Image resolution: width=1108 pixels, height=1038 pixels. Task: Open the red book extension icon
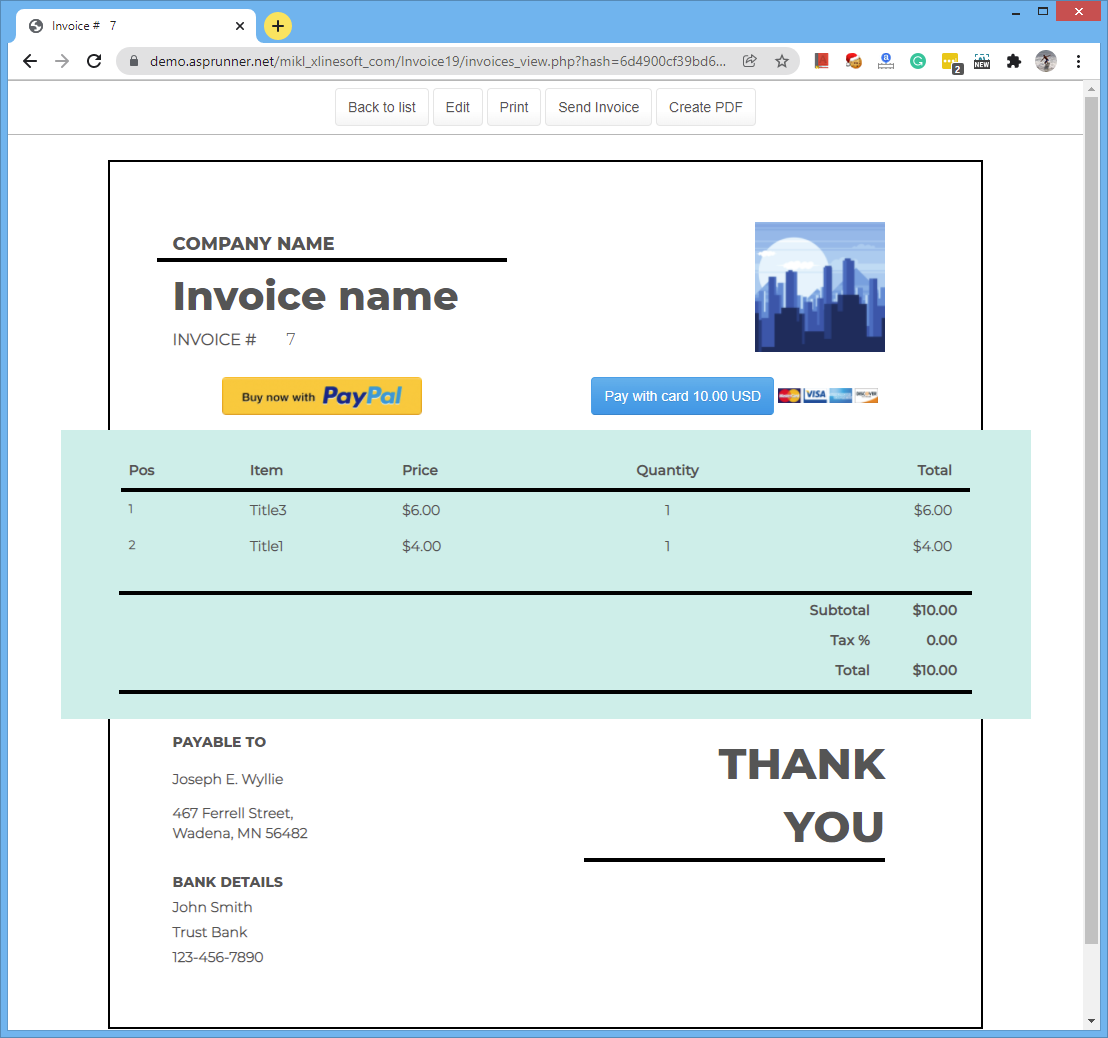coord(822,61)
